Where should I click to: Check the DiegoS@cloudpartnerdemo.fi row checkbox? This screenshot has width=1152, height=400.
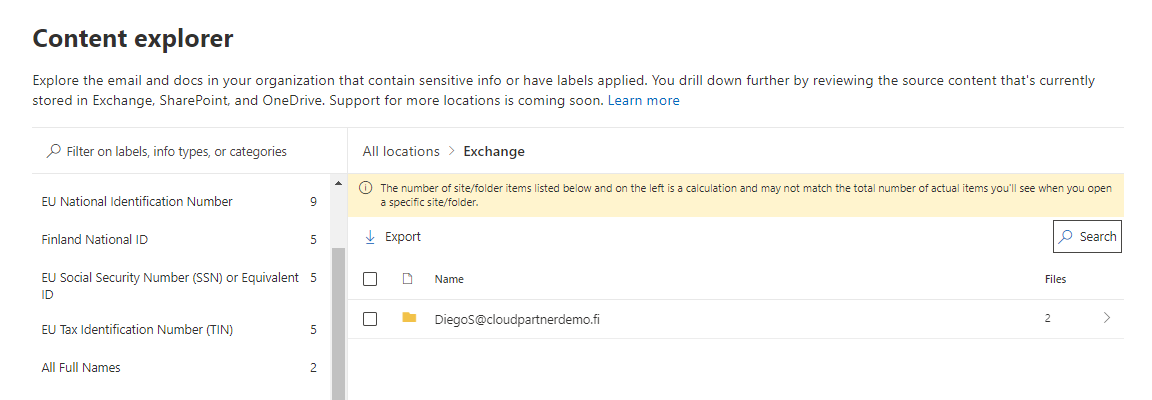coord(370,319)
